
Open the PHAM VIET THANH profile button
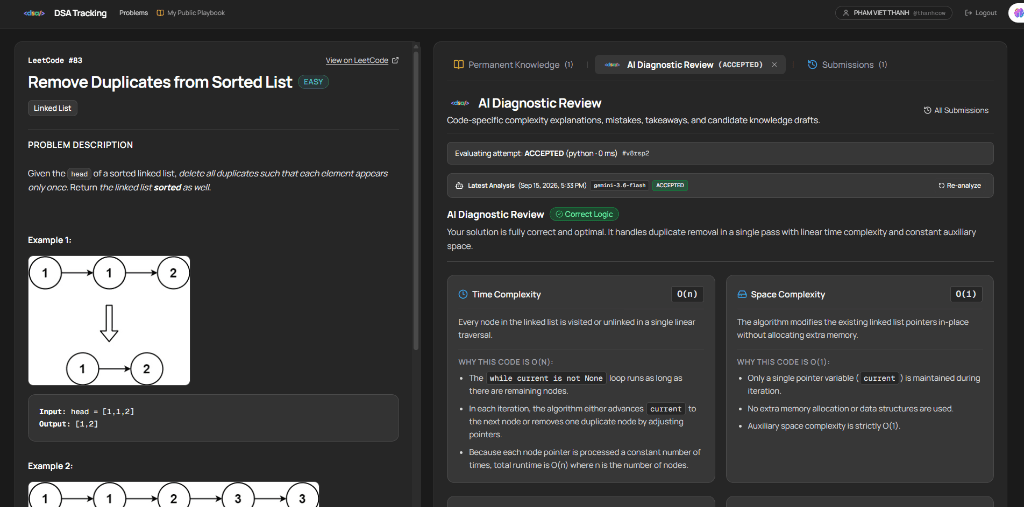(x=893, y=13)
